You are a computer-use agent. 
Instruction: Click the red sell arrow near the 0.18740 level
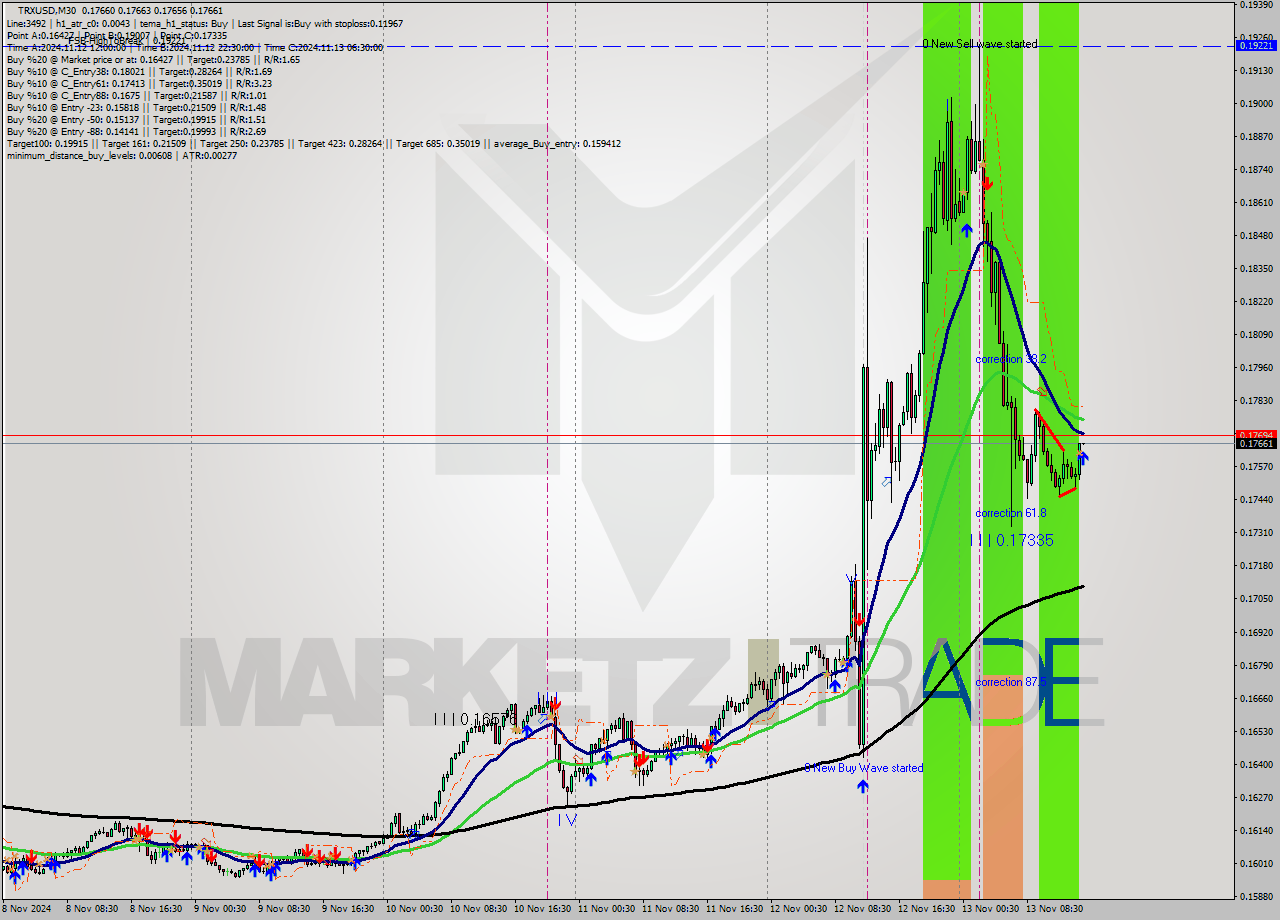coord(986,184)
